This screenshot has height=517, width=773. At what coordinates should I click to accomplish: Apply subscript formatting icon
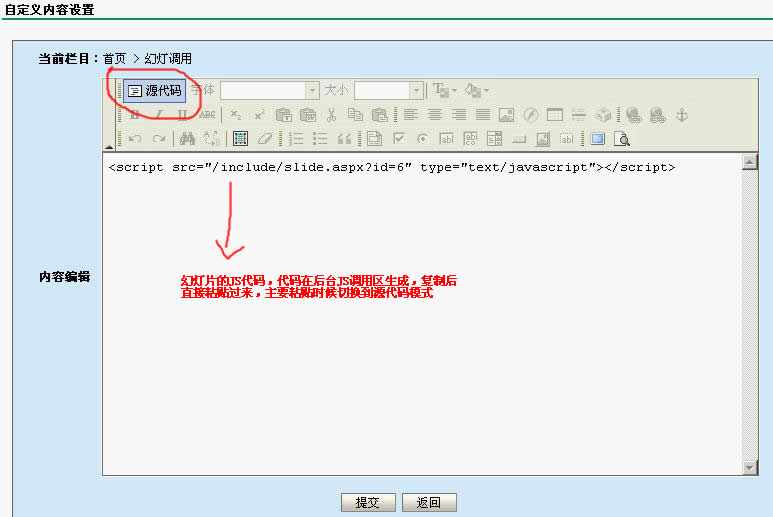coord(236,115)
